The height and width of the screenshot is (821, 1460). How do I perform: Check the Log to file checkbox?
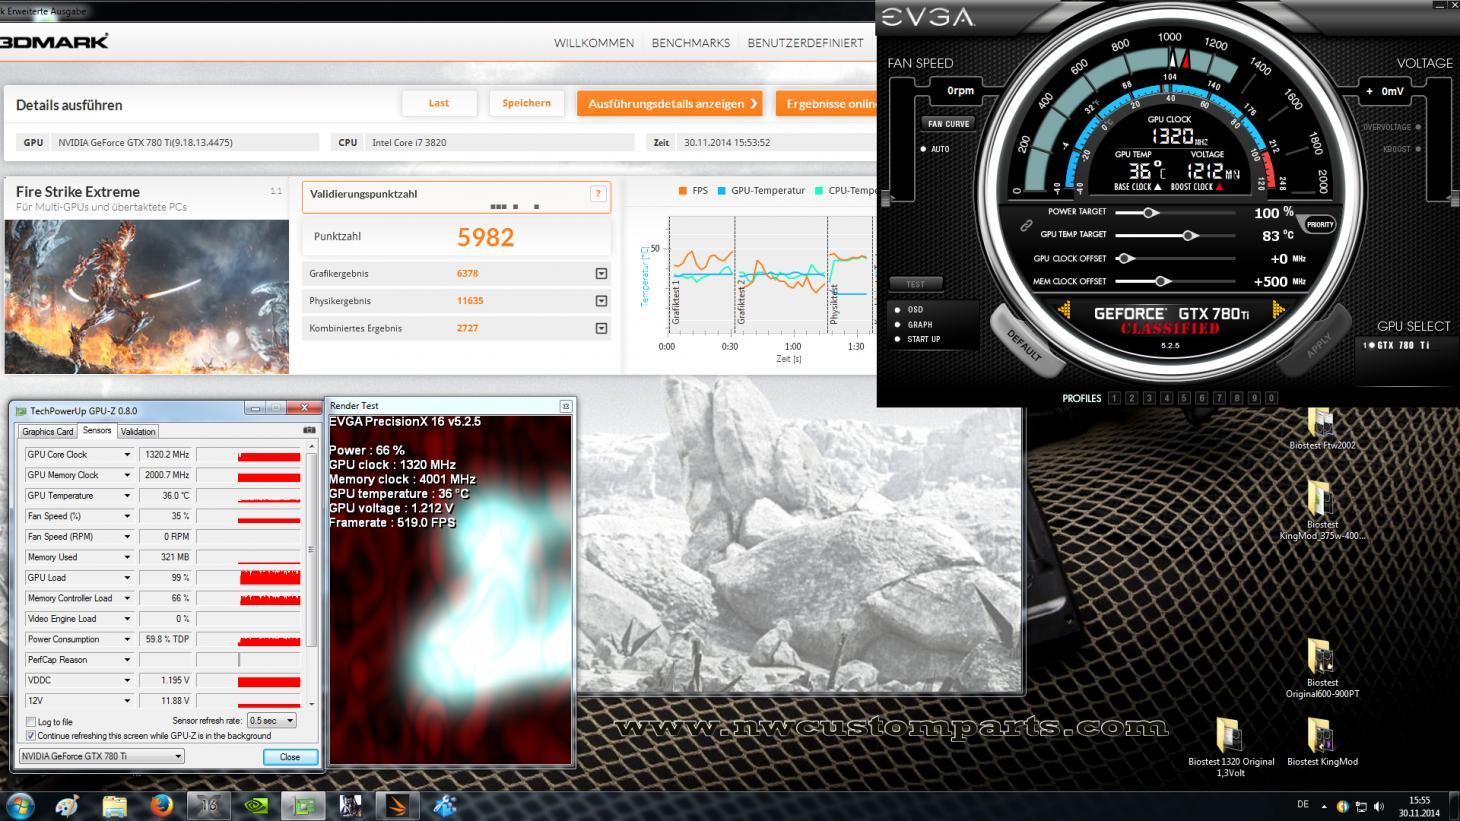31,722
